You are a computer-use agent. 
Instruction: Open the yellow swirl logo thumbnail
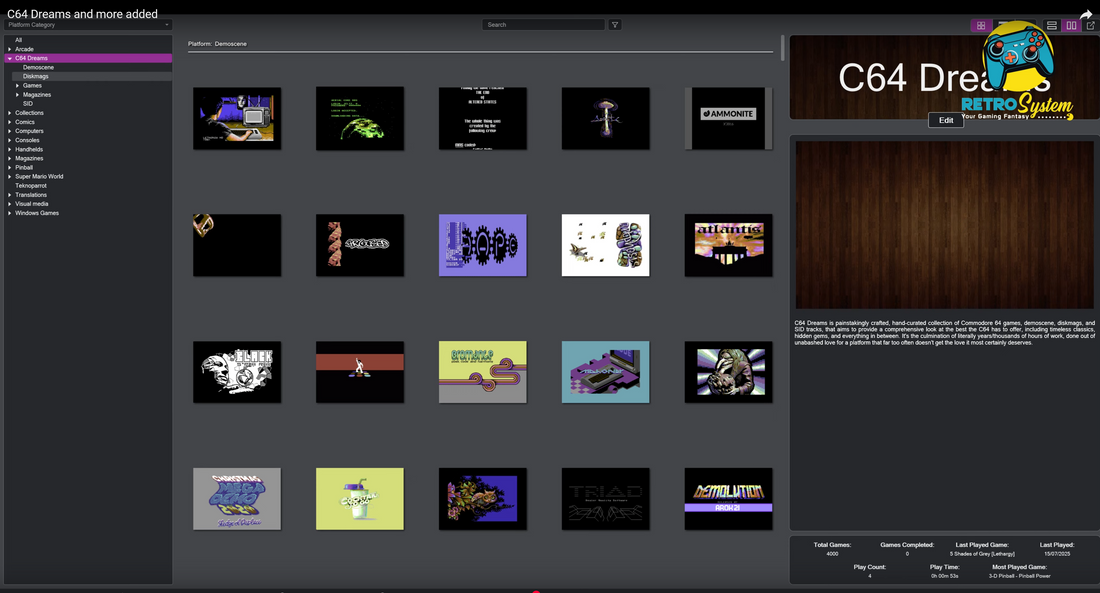pos(483,372)
